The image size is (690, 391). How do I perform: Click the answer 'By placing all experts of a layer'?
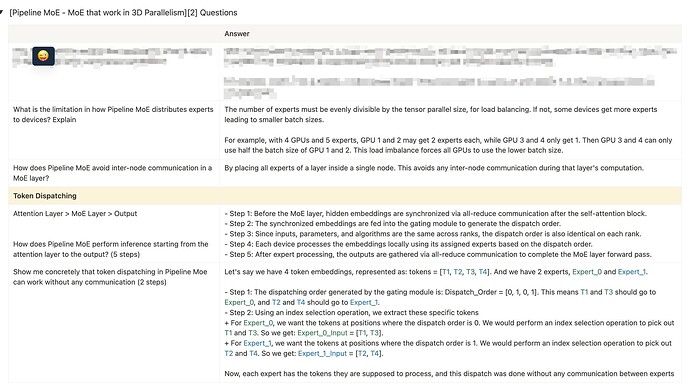pyautogui.click(x=434, y=168)
